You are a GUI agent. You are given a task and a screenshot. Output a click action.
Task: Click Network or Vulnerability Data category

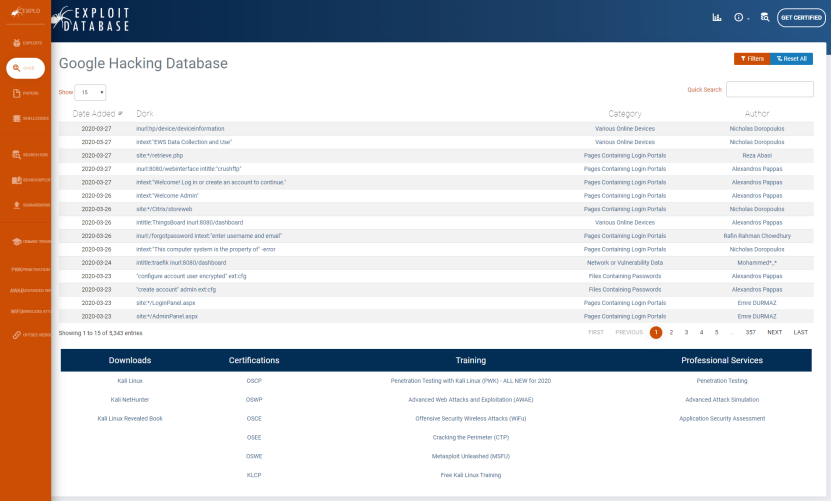(624, 263)
